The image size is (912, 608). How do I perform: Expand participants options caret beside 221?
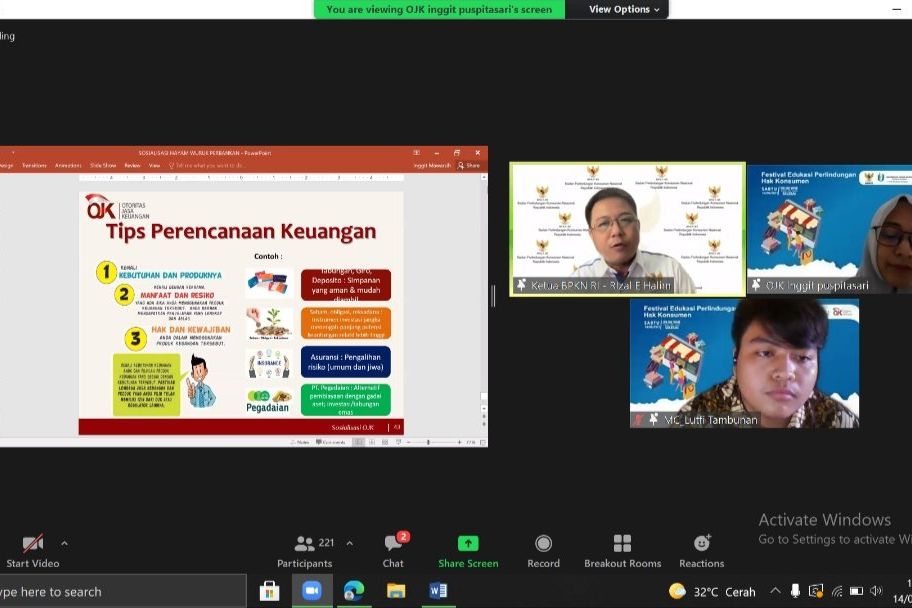pyautogui.click(x=350, y=543)
